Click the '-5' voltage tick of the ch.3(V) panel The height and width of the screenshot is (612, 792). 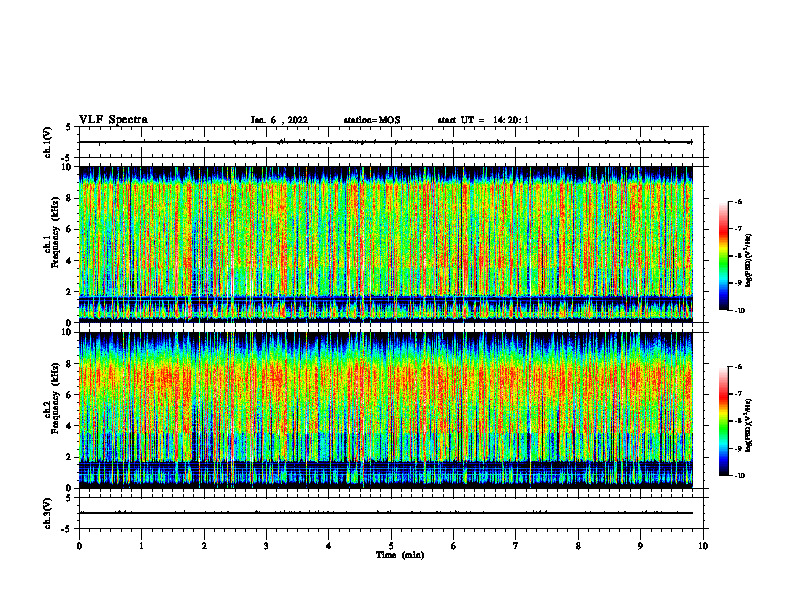pos(66,529)
